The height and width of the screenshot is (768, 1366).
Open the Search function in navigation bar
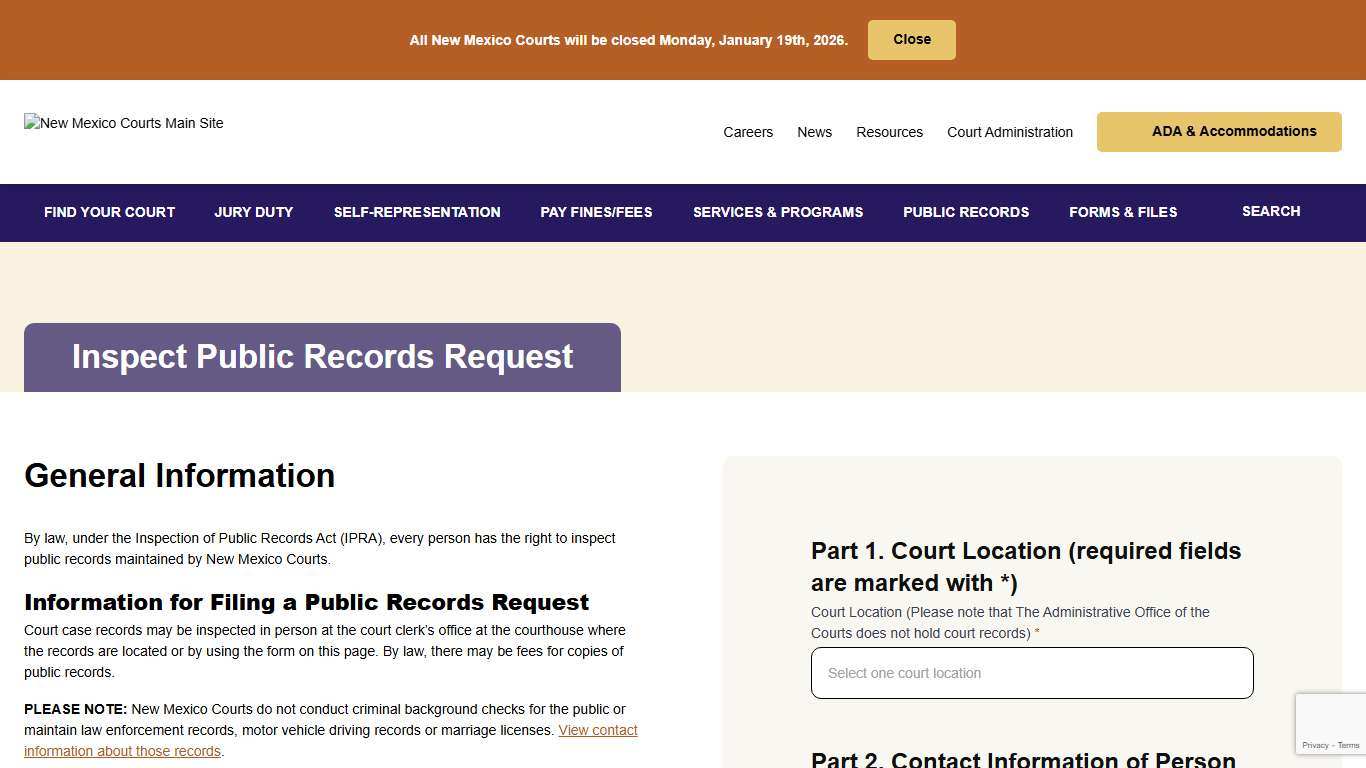click(1271, 212)
